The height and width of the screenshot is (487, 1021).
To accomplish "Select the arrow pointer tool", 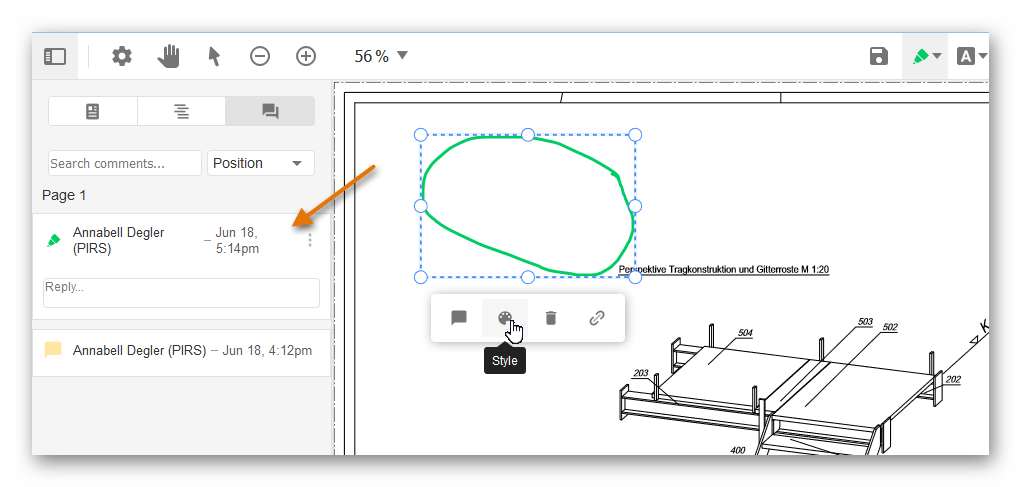I will click(213, 57).
